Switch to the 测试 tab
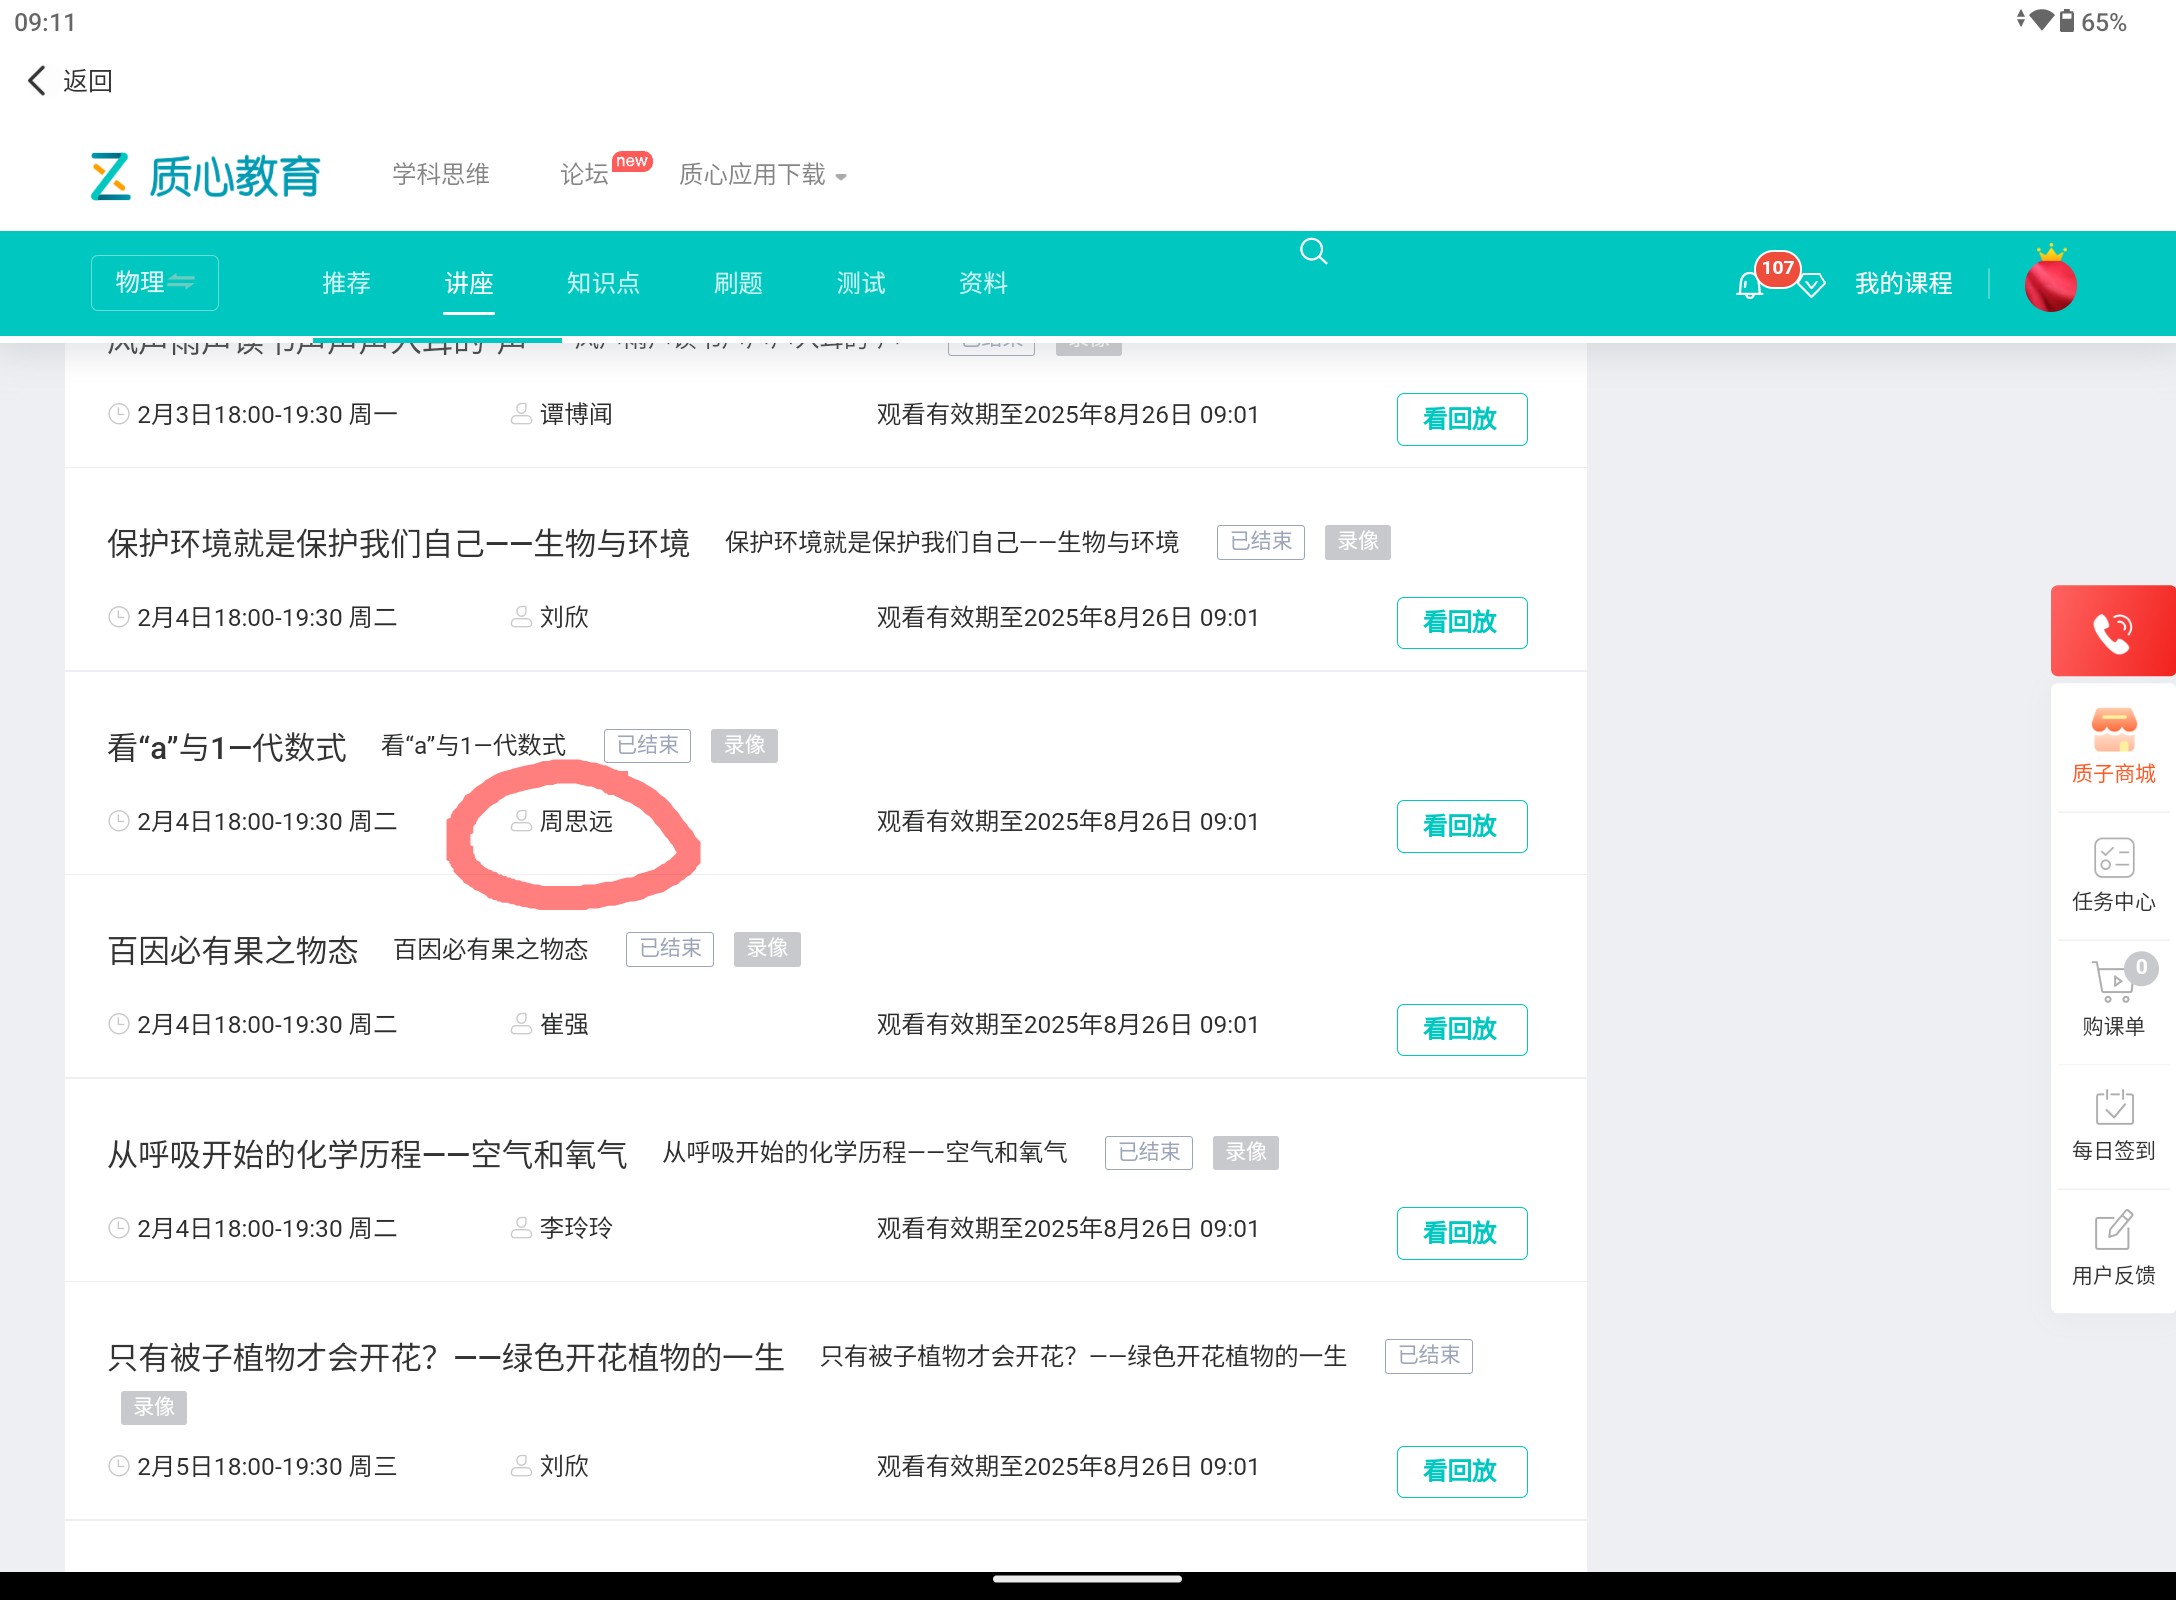 point(861,283)
